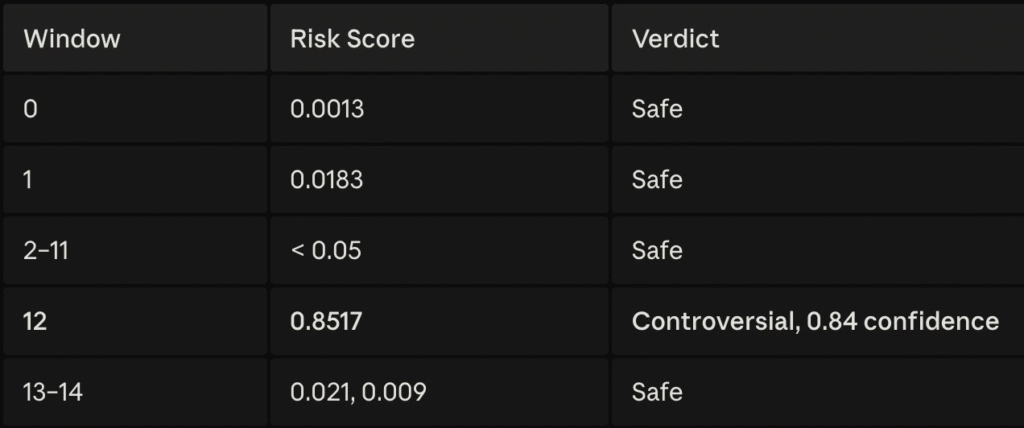Click the Safe verdict for window 1

pos(657,180)
